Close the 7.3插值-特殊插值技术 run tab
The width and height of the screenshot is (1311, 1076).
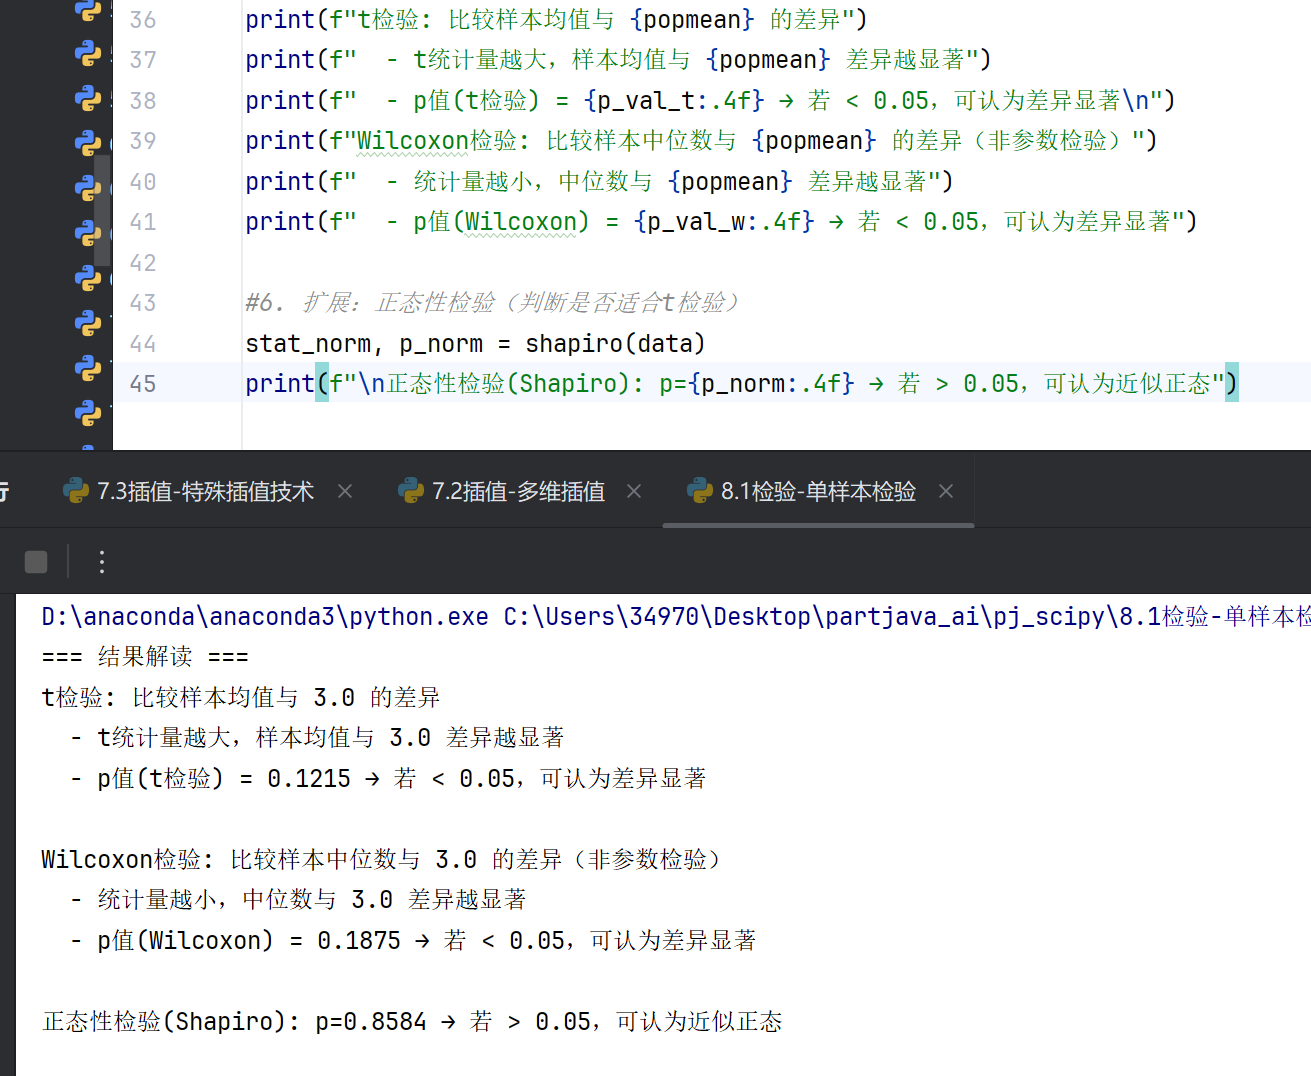[x=345, y=491]
